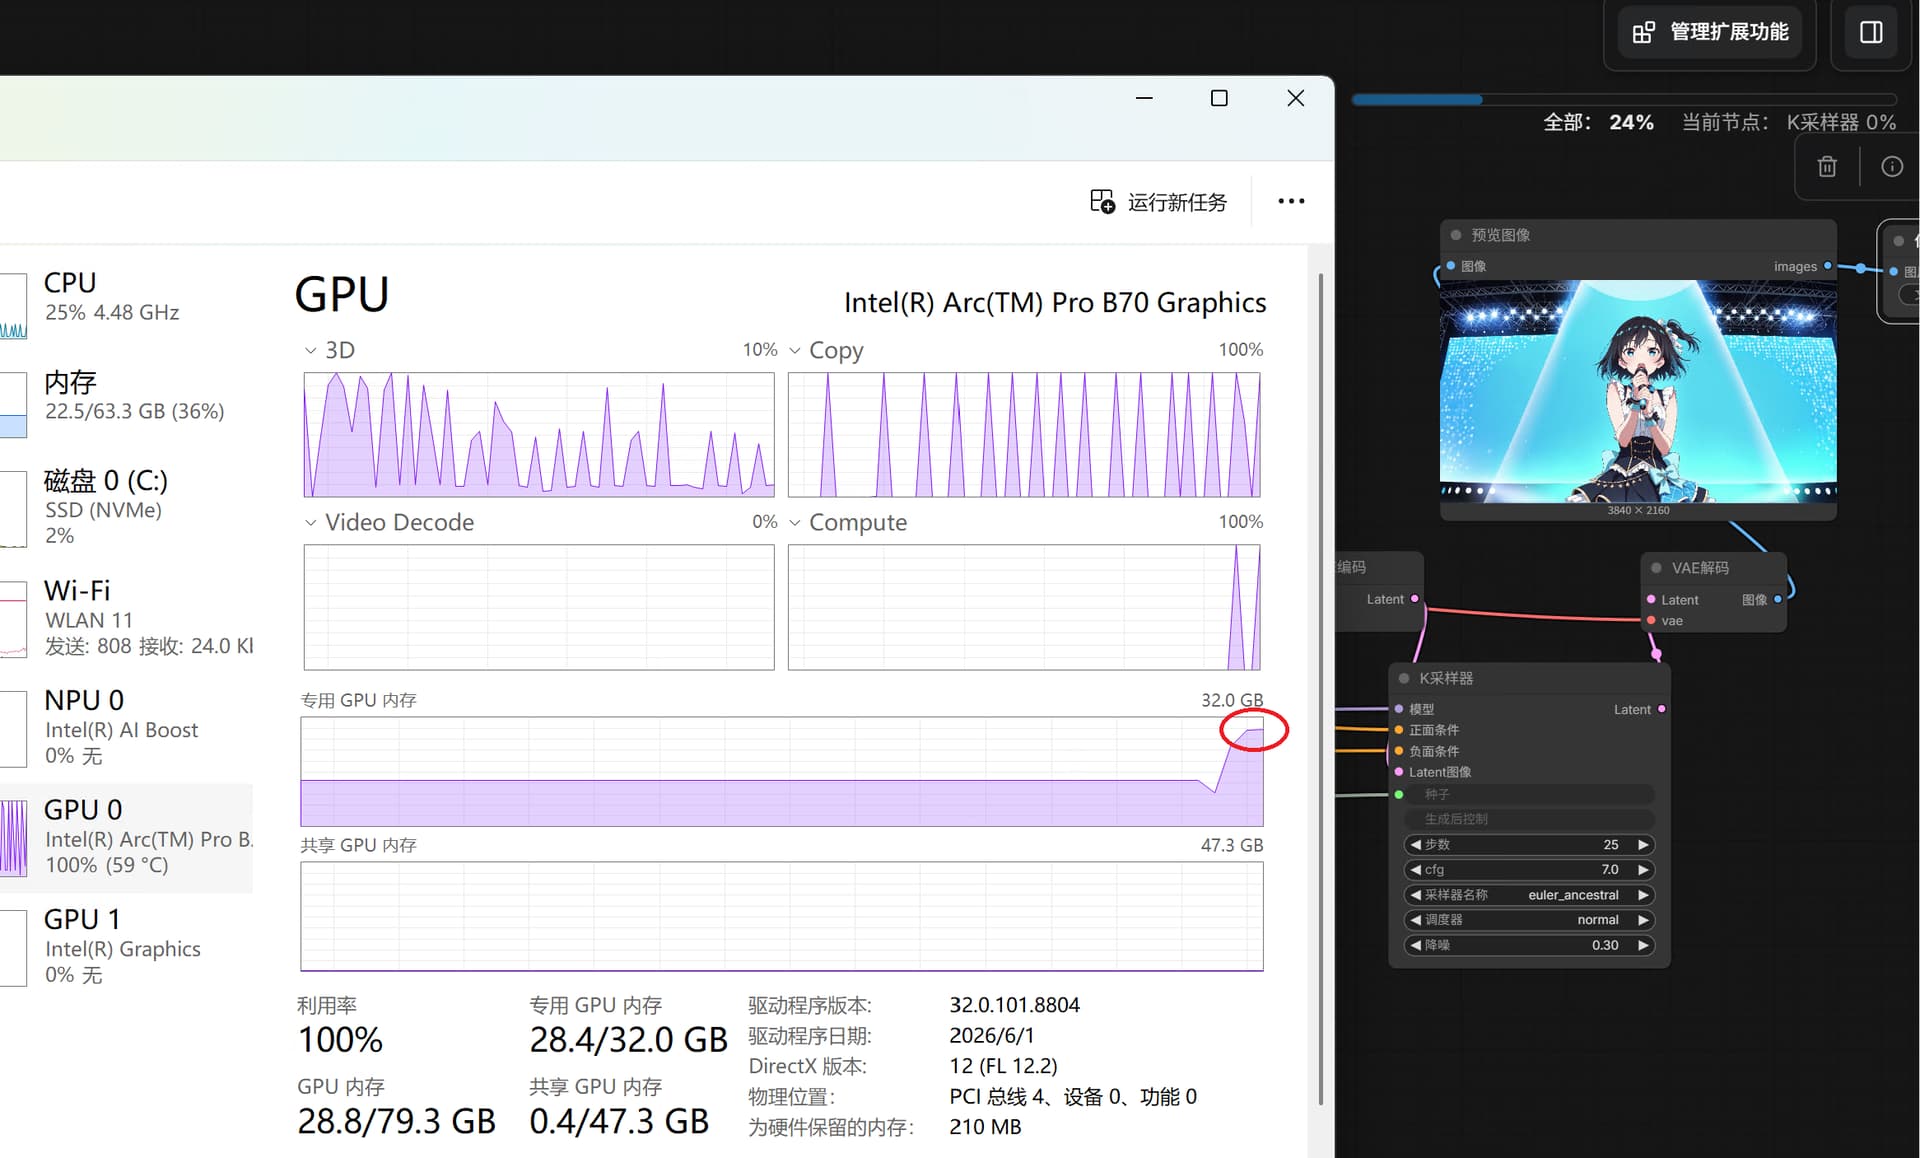Decrease cfg value with left arrow
Viewport: 1920px width, 1158px height.
1415,870
